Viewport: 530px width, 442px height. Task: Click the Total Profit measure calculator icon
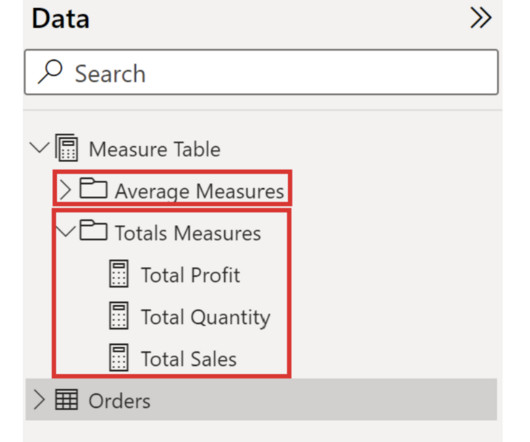119,274
